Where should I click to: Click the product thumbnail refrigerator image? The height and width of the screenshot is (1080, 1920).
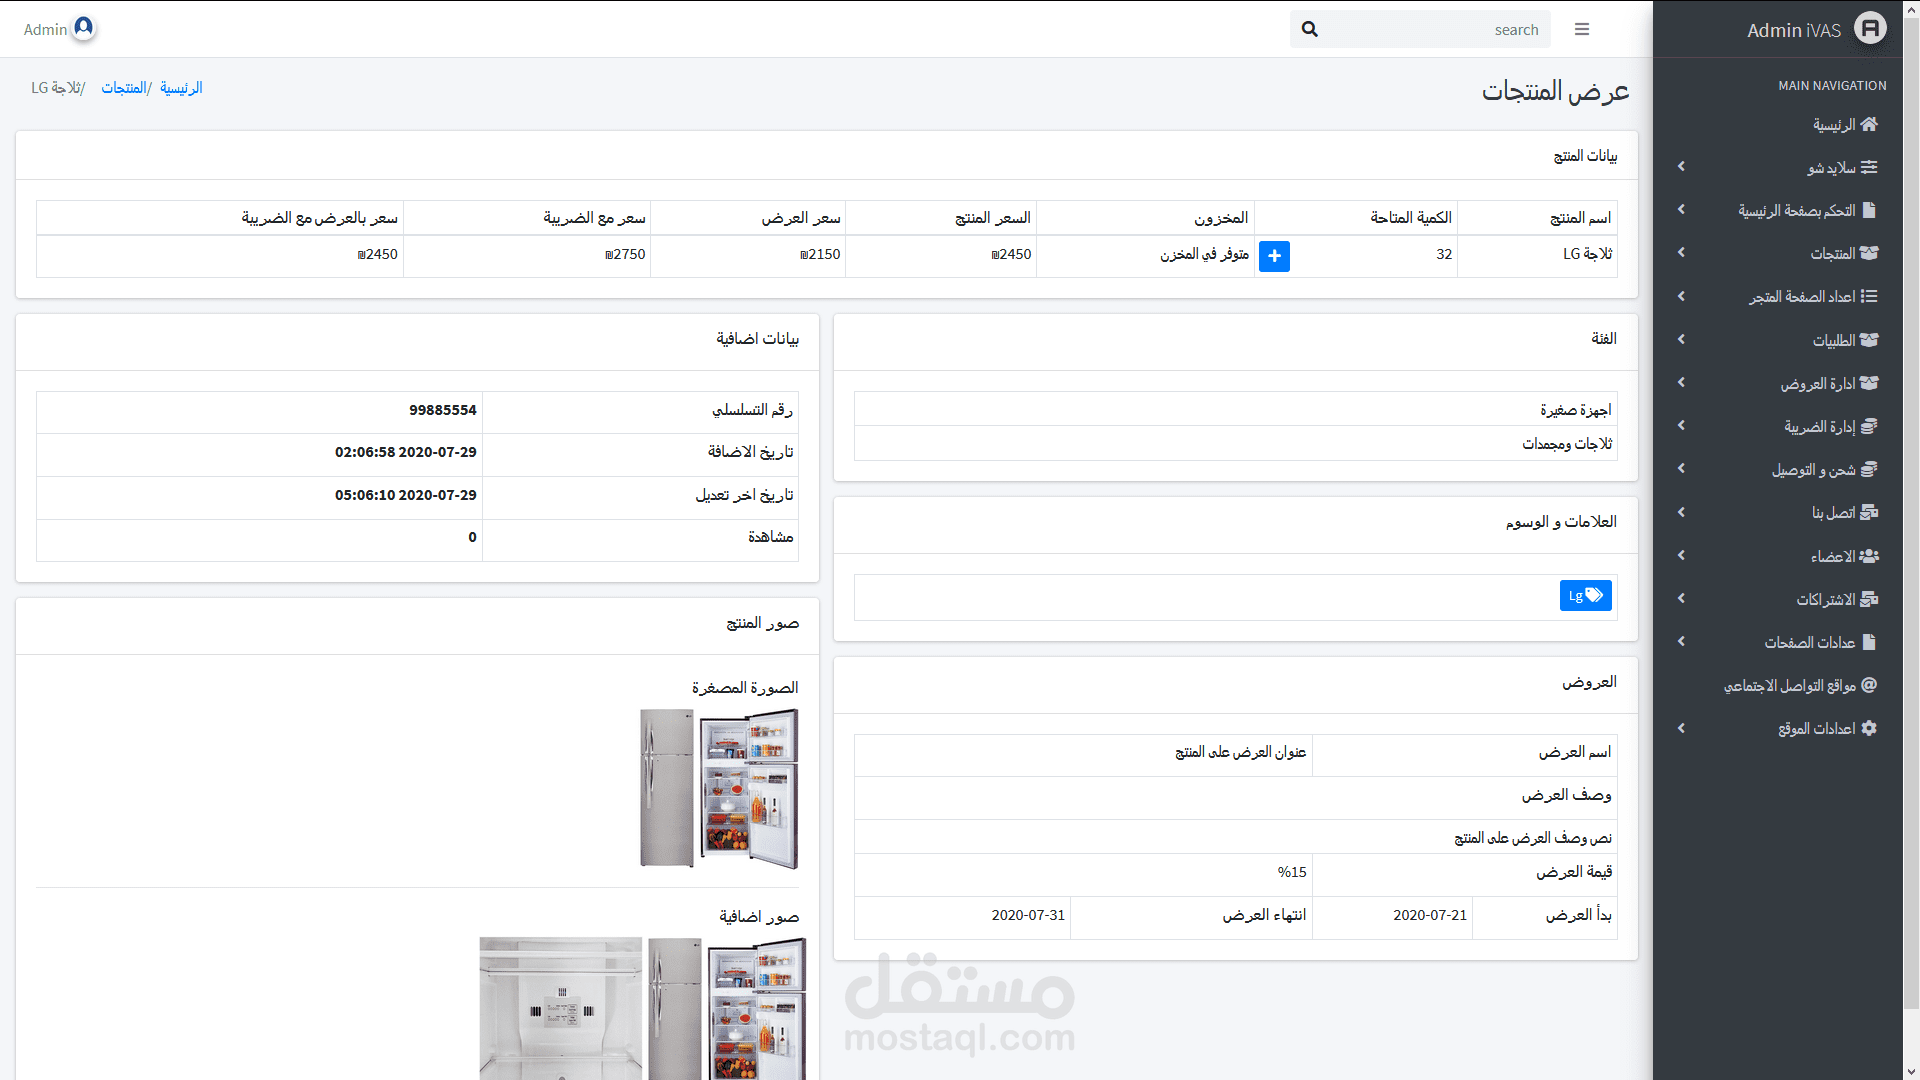tap(719, 788)
